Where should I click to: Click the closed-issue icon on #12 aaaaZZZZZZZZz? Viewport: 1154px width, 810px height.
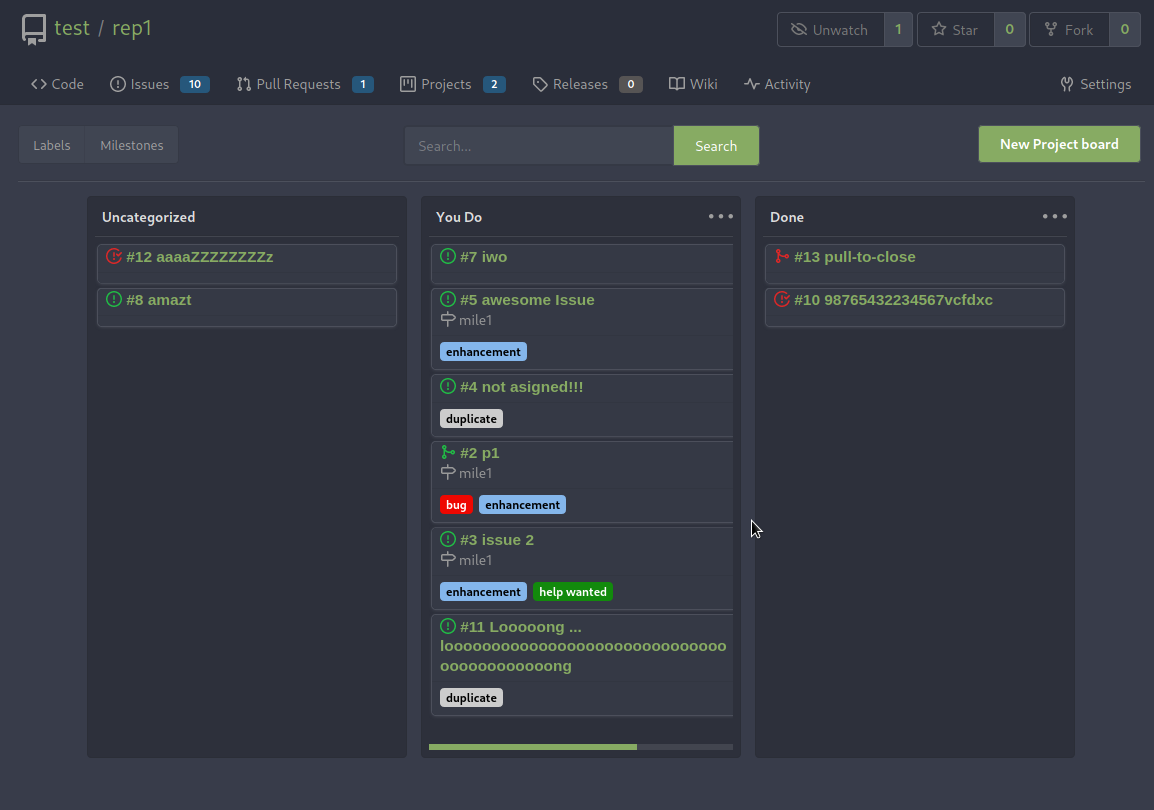tap(113, 256)
